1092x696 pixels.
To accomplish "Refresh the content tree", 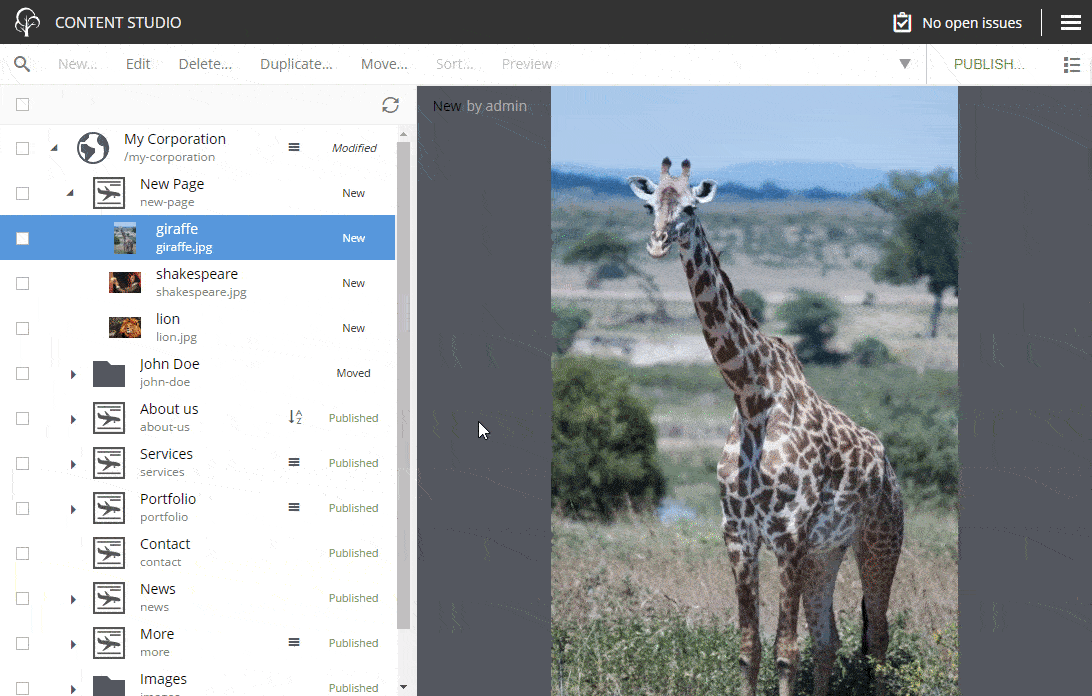I will click(x=390, y=105).
